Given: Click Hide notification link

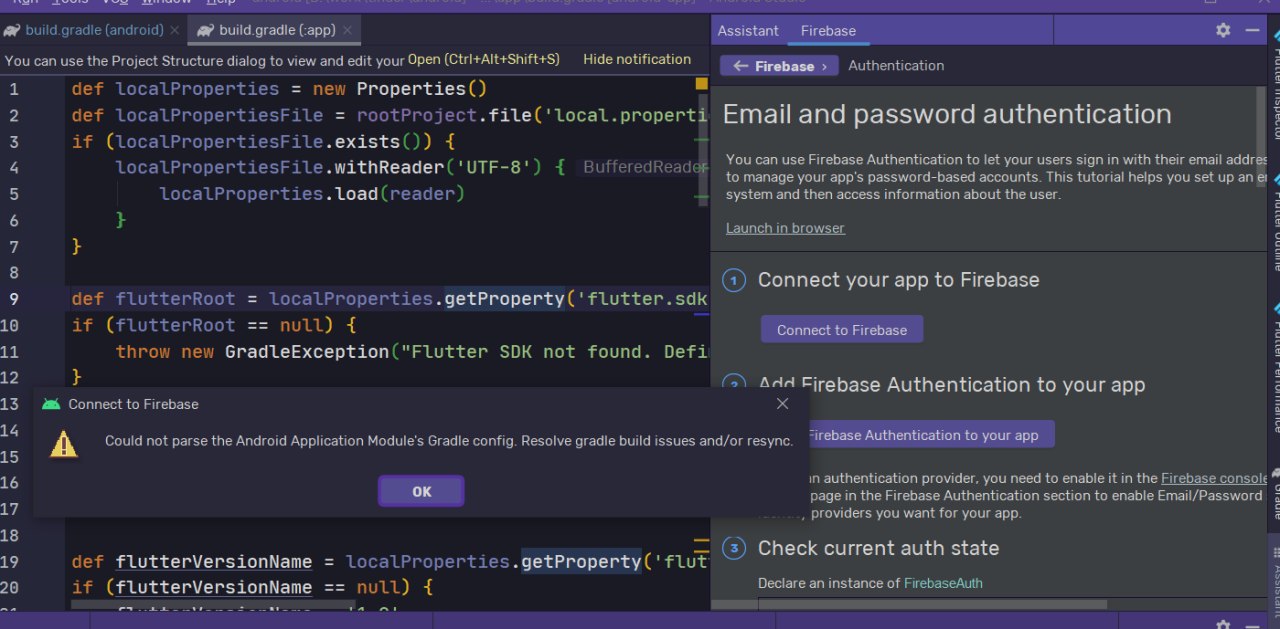Looking at the screenshot, I should [637, 59].
